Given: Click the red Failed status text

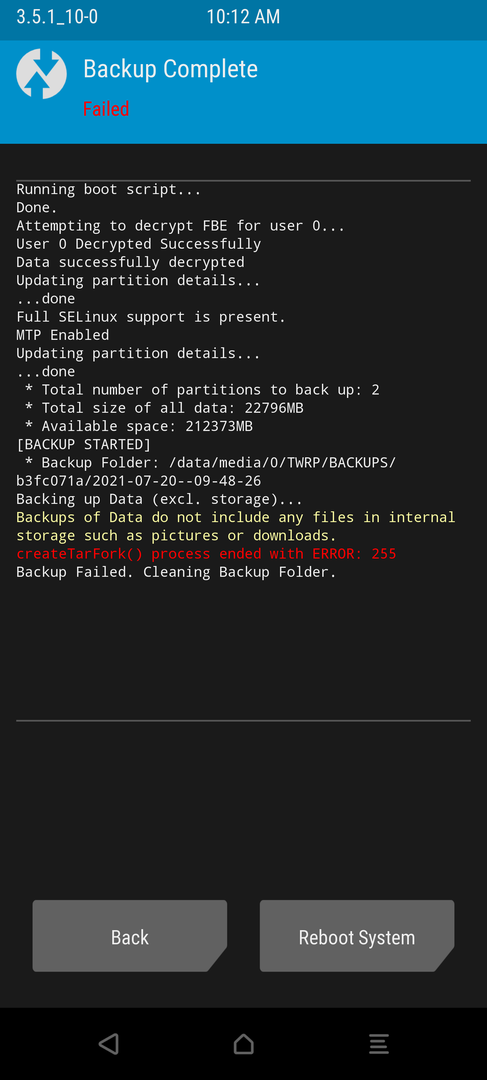Looking at the screenshot, I should coord(106,109).
